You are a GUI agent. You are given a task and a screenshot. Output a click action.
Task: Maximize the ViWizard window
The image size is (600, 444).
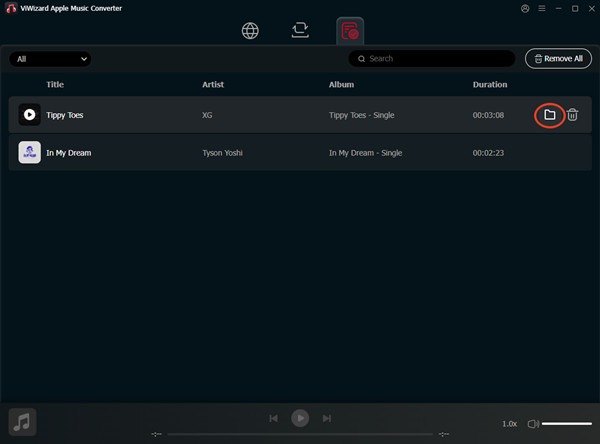point(575,8)
